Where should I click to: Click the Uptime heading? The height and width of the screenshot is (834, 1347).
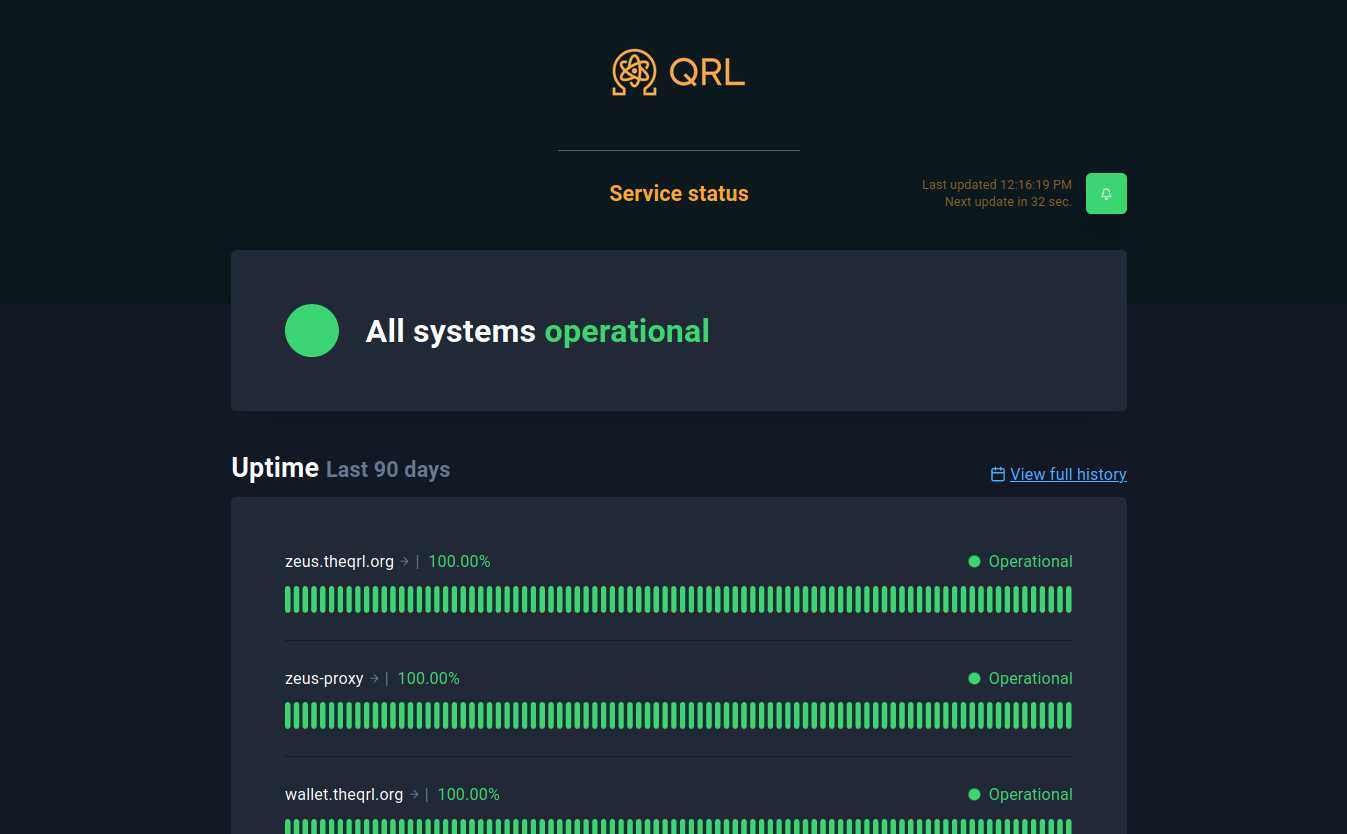[x=275, y=467]
